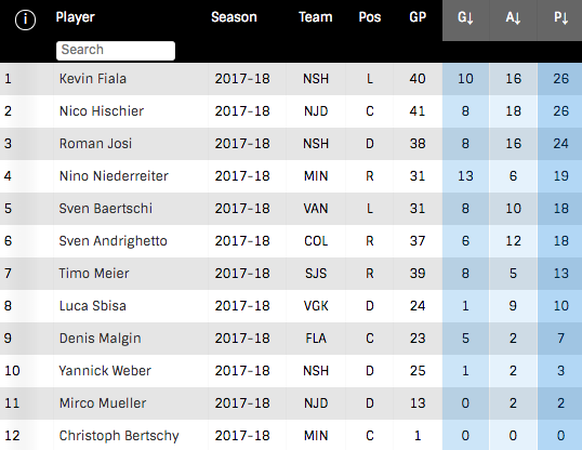This screenshot has height=450, width=582.
Task: Open Kevin Fiala player link
Action: click(x=93, y=79)
